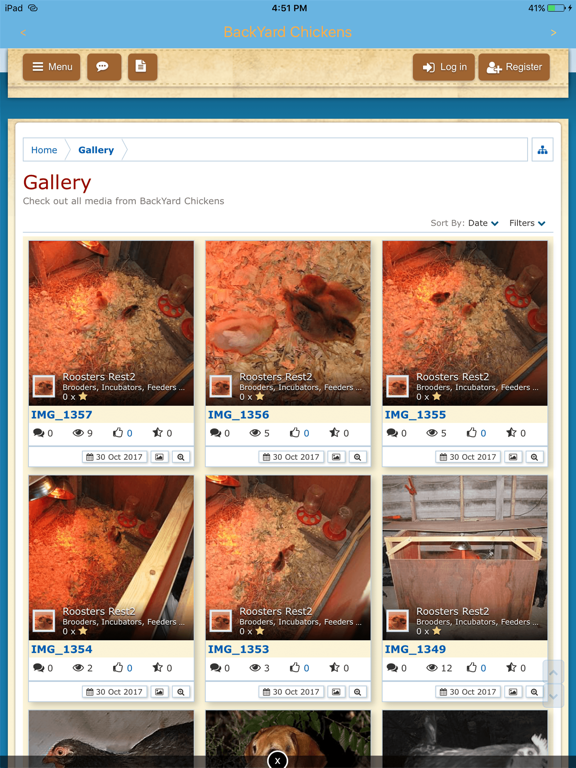576x768 pixels.
Task: Click the Register button
Action: [514, 67]
